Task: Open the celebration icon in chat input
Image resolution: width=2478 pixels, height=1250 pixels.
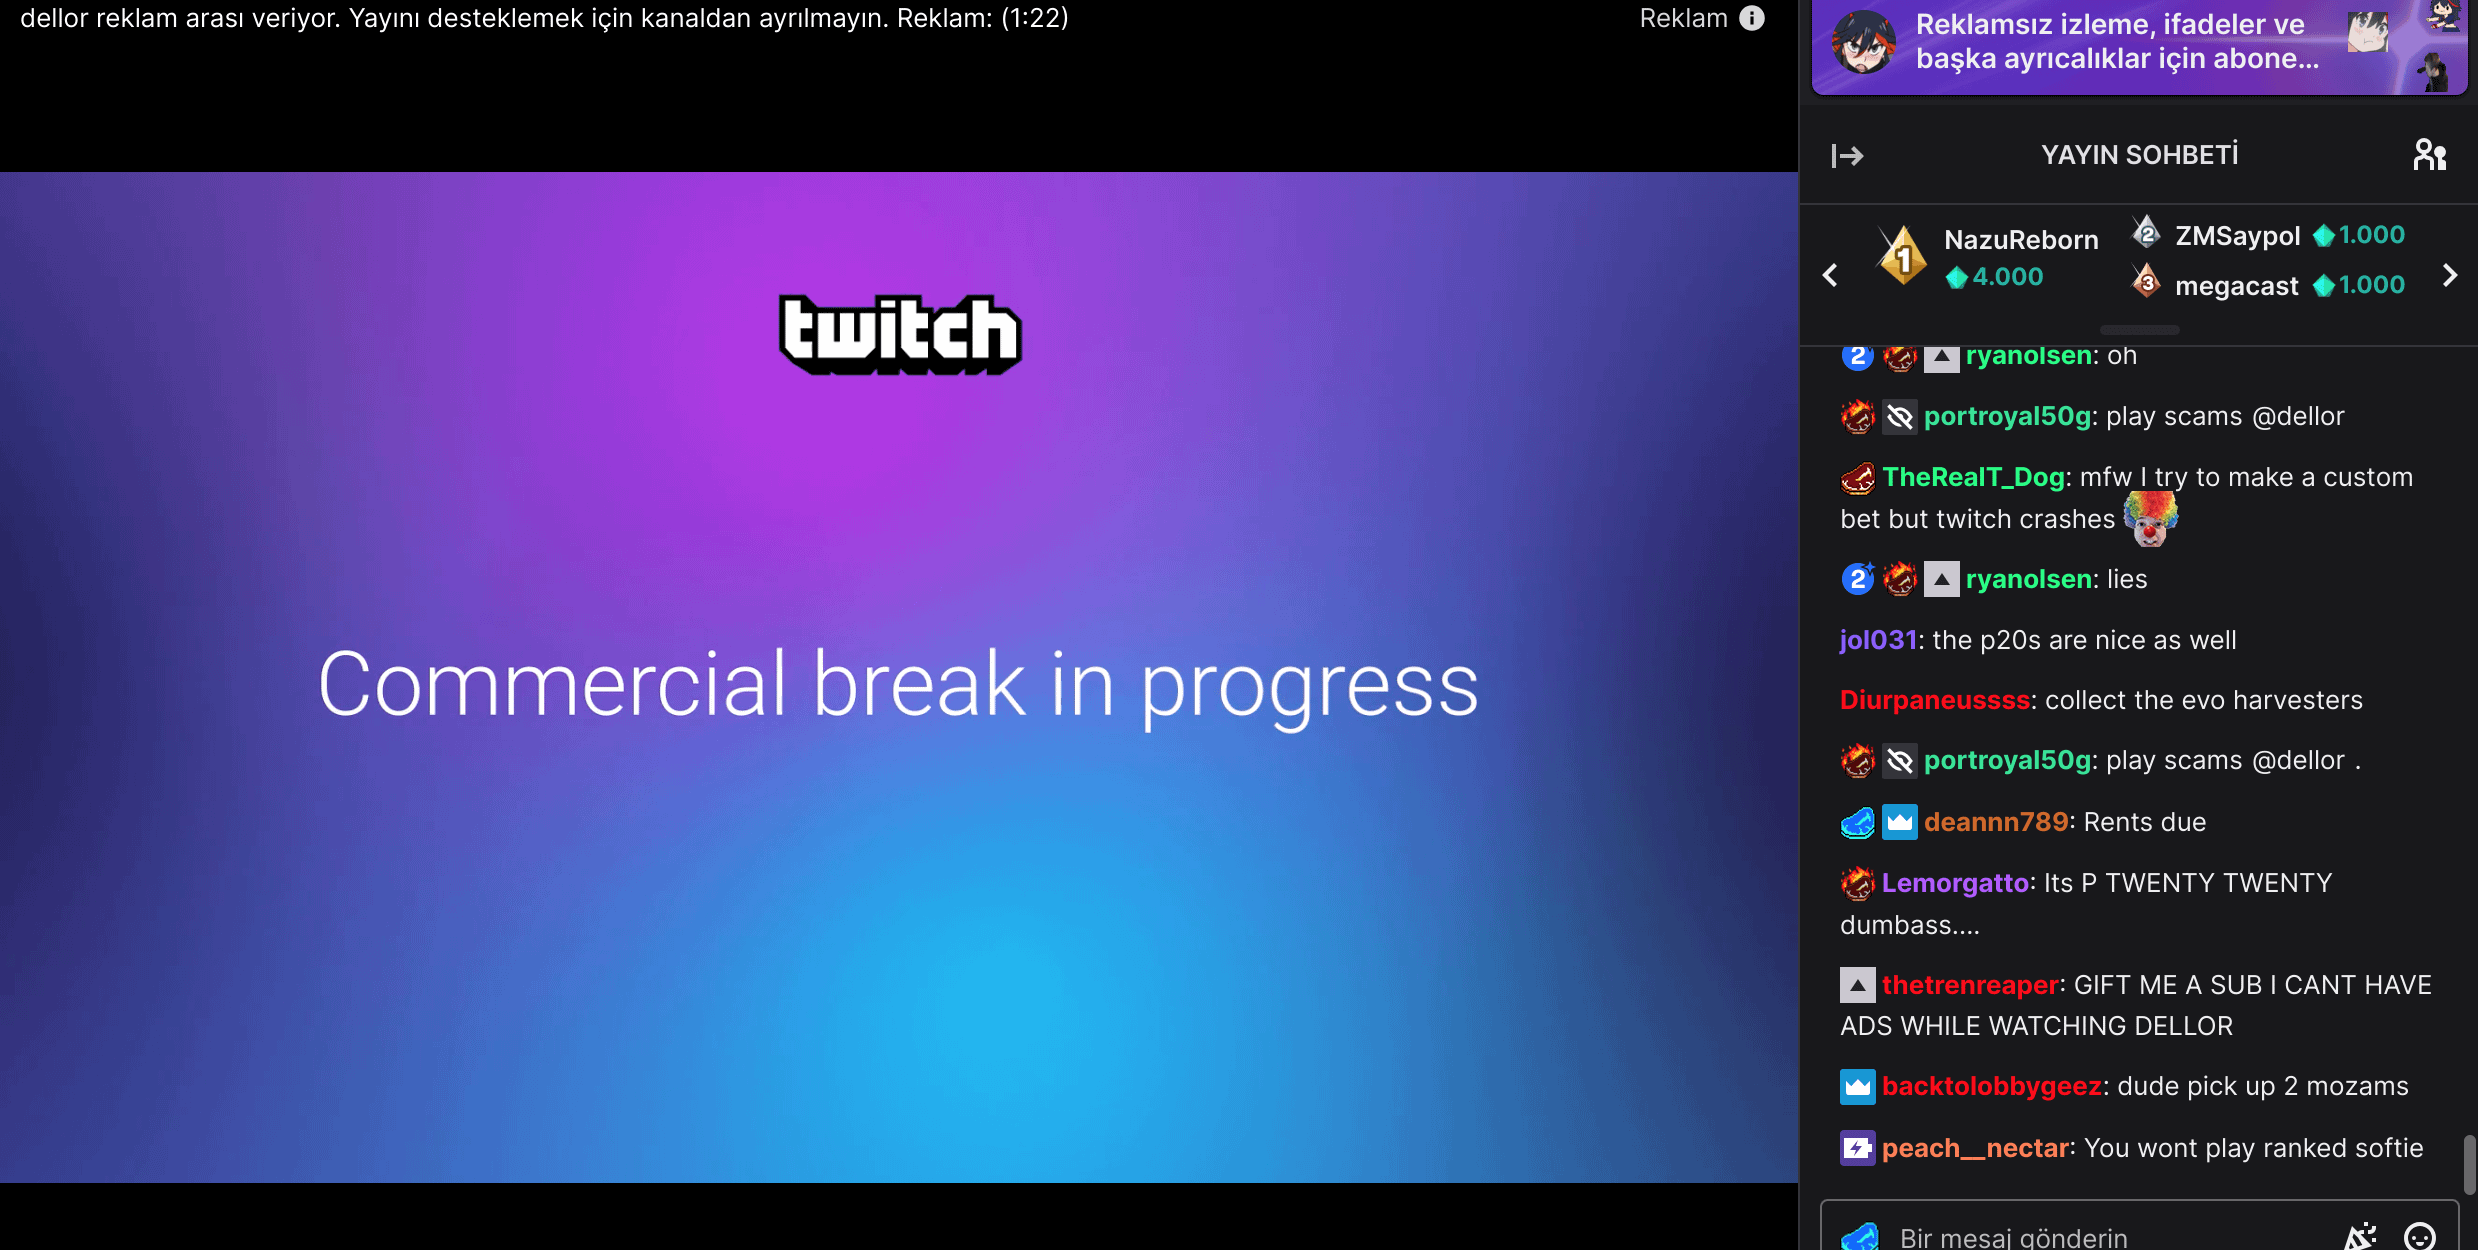Action: pos(2362,1236)
